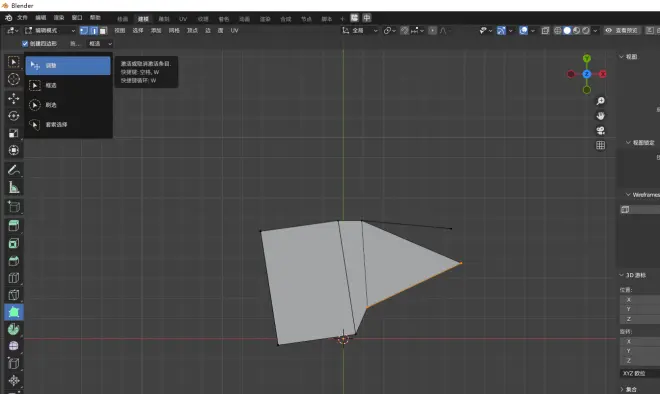This screenshot has width=660, height=394.
Task: Switch to the UV workspace tab
Action: click(x=183, y=19)
